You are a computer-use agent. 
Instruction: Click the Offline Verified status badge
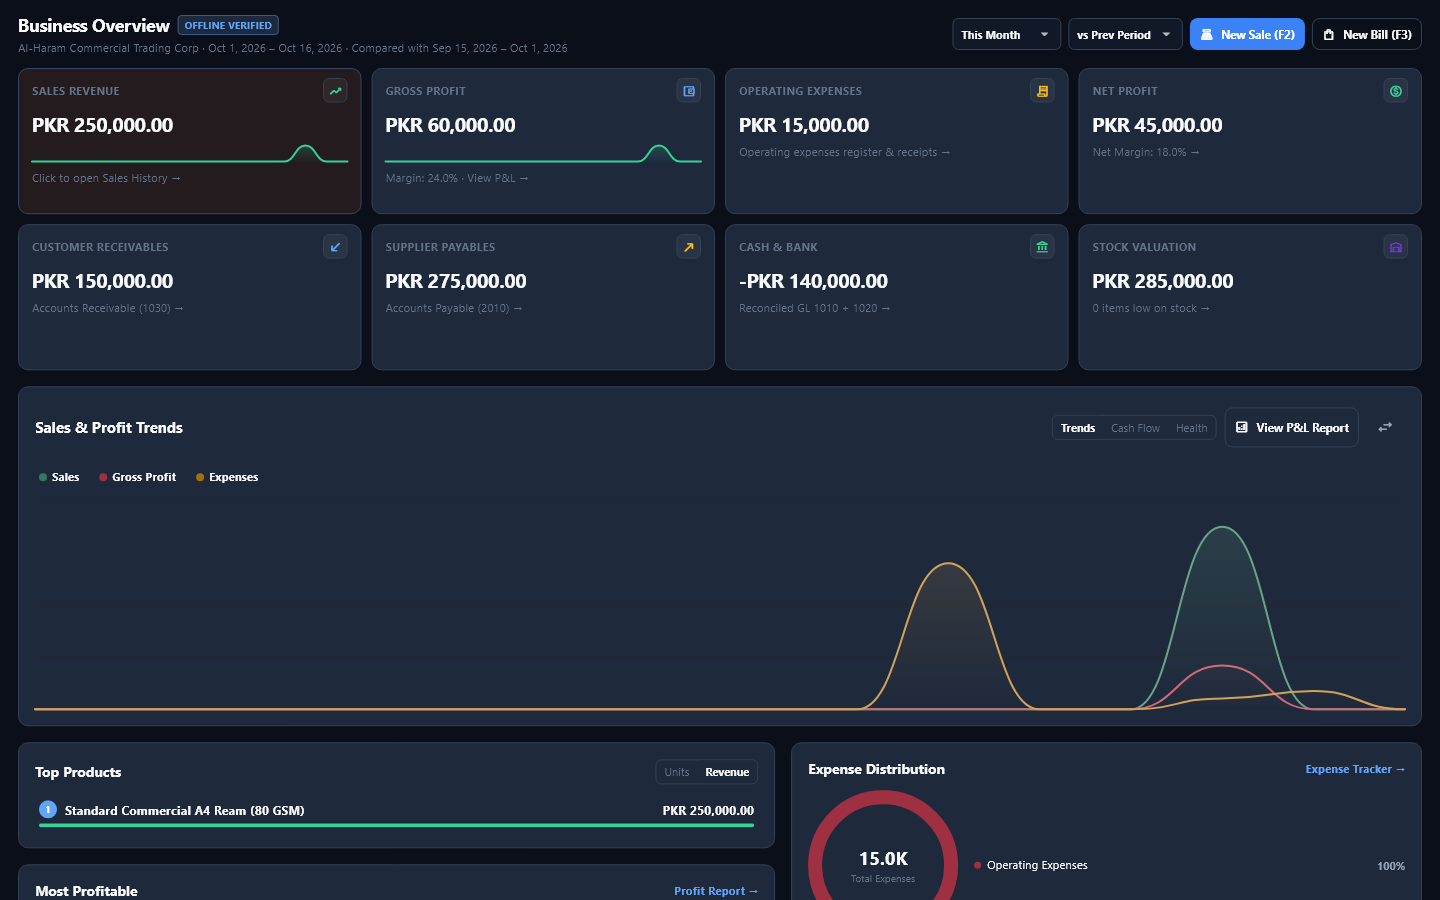point(228,26)
